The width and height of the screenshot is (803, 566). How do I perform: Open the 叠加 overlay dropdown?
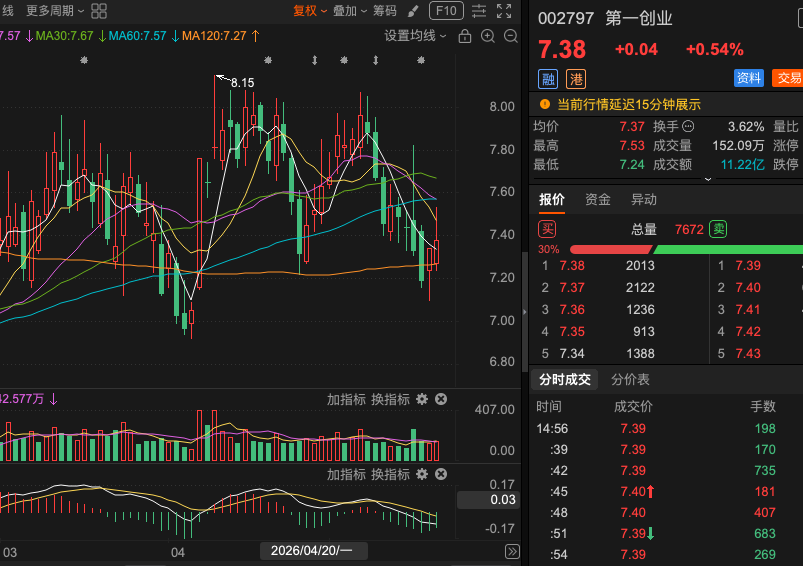click(350, 11)
